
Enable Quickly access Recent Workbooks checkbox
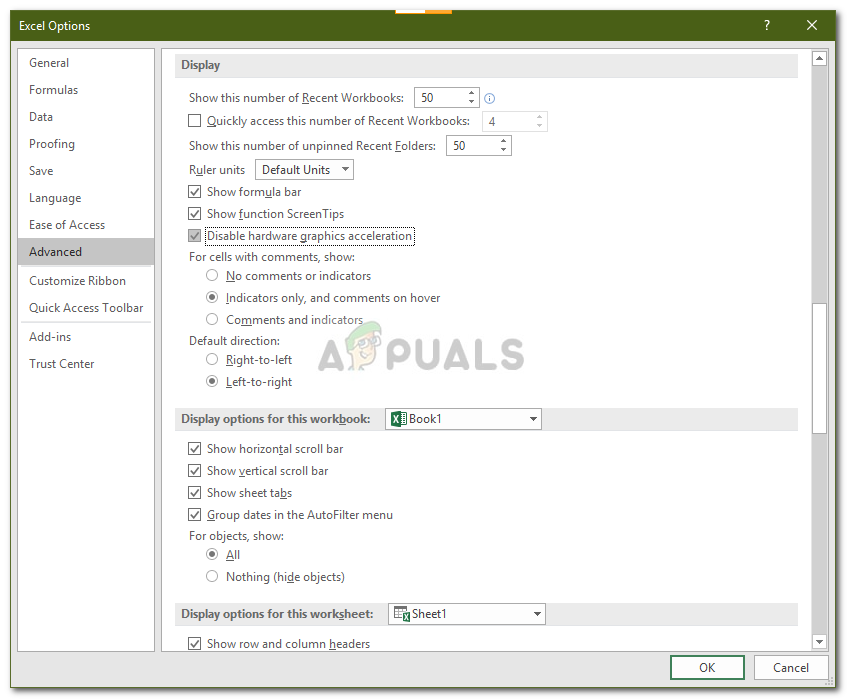pos(194,120)
